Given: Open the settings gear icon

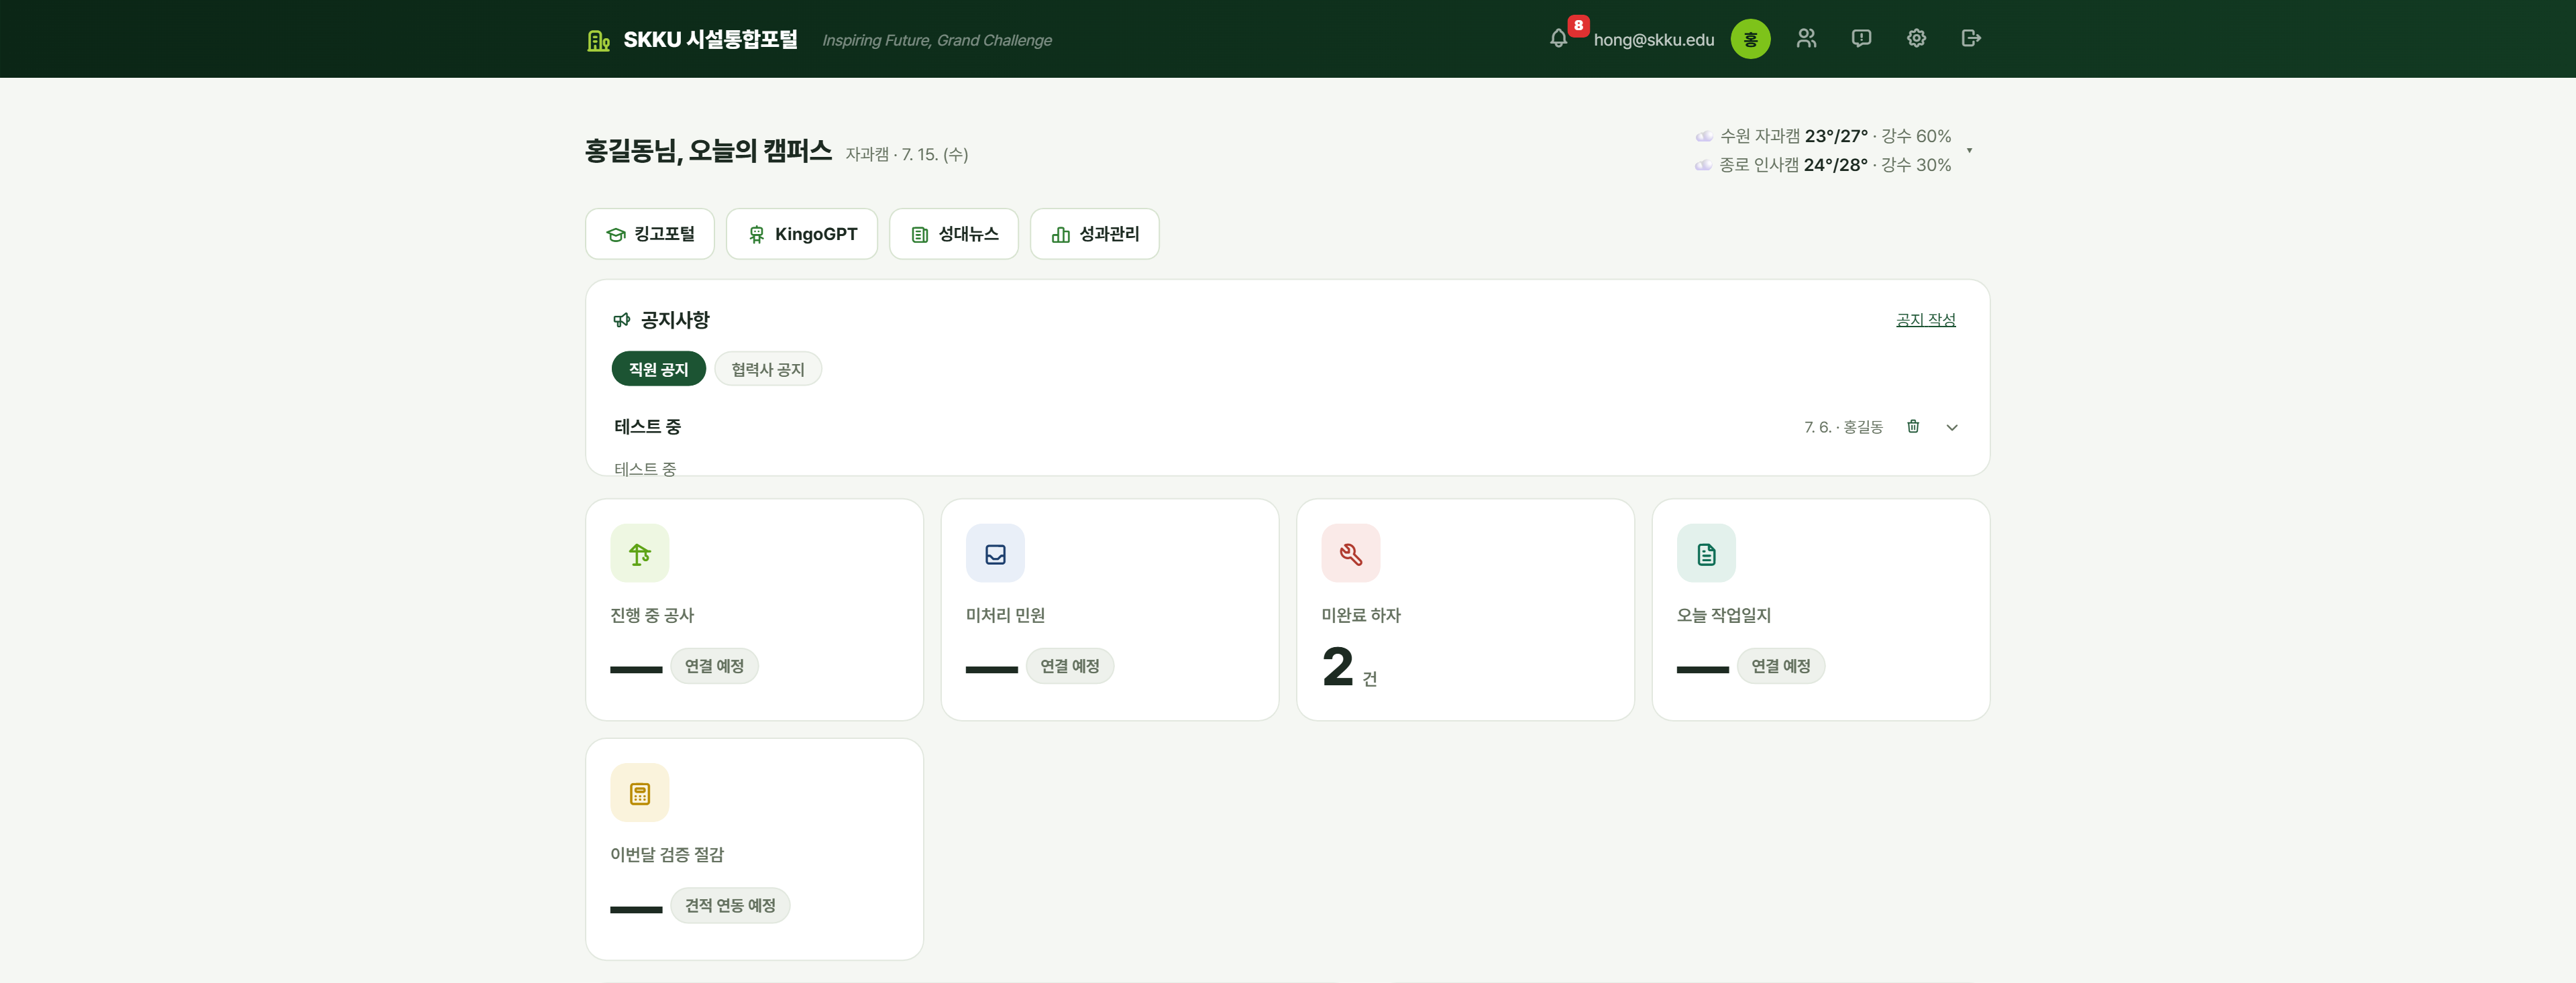Looking at the screenshot, I should coord(1916,39).
